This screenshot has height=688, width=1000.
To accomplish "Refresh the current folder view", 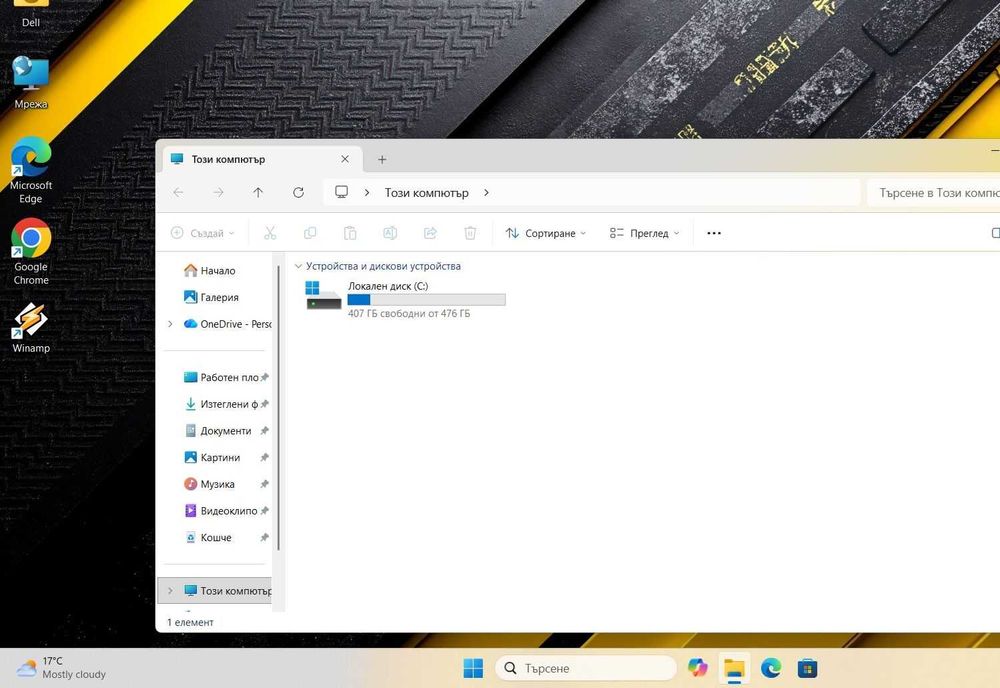I will coord(298,193).
